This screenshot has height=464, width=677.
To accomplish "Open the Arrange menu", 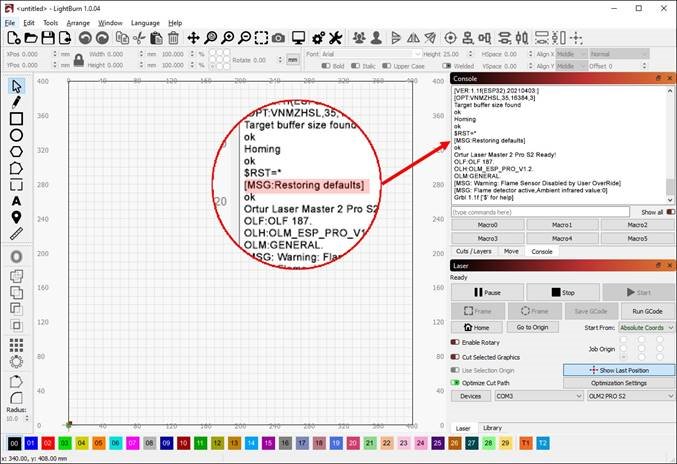I will point(78,23).
